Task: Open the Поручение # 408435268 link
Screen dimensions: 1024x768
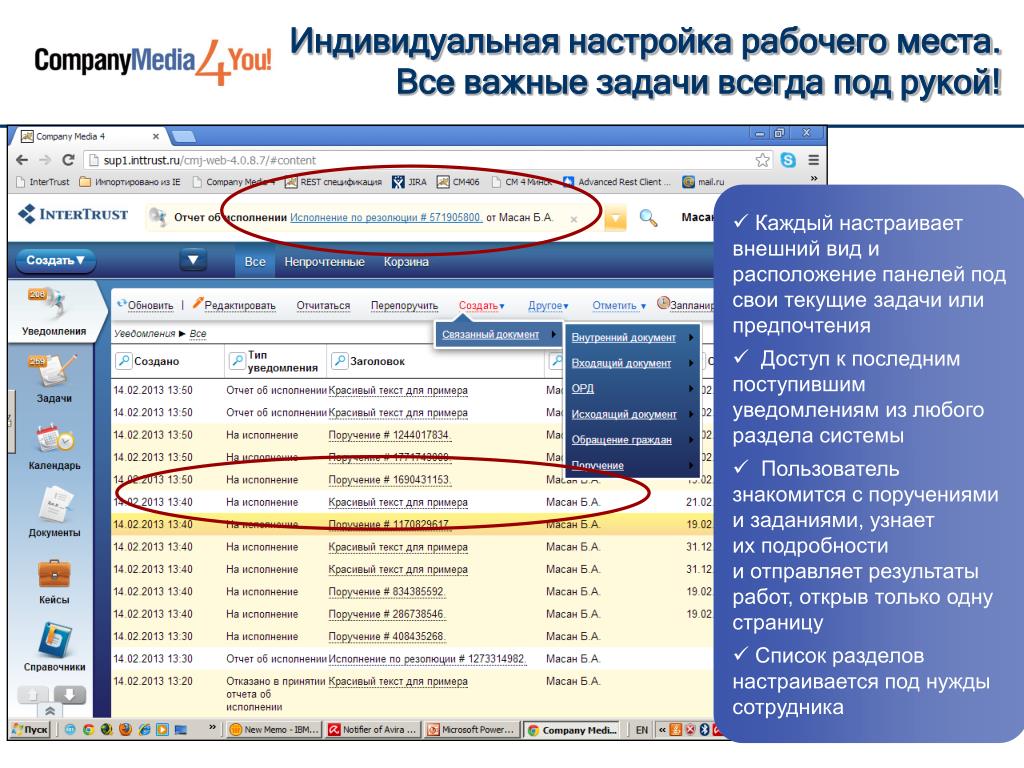Action: coord(387,636)
